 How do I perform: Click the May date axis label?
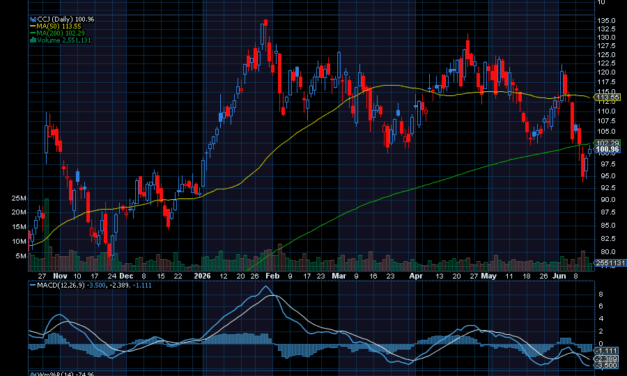pyautogui.click(x=489, y=276)
